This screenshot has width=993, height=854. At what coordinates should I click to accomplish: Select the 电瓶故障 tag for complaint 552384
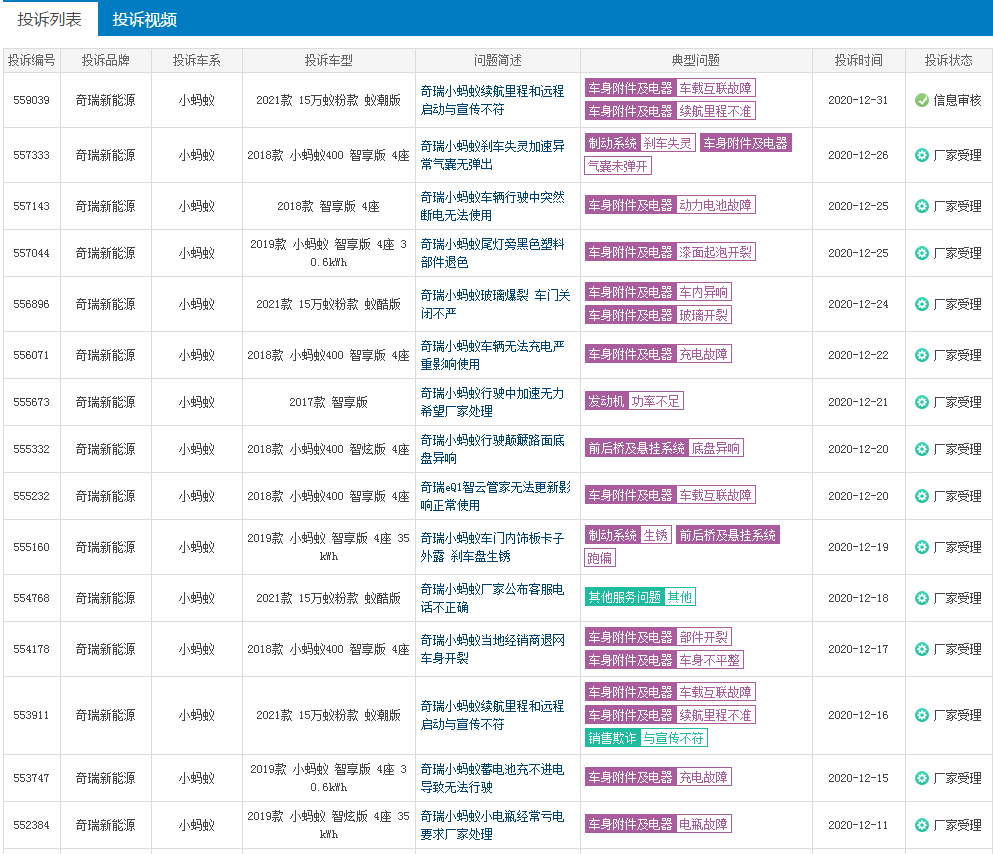tap(706, 824)
